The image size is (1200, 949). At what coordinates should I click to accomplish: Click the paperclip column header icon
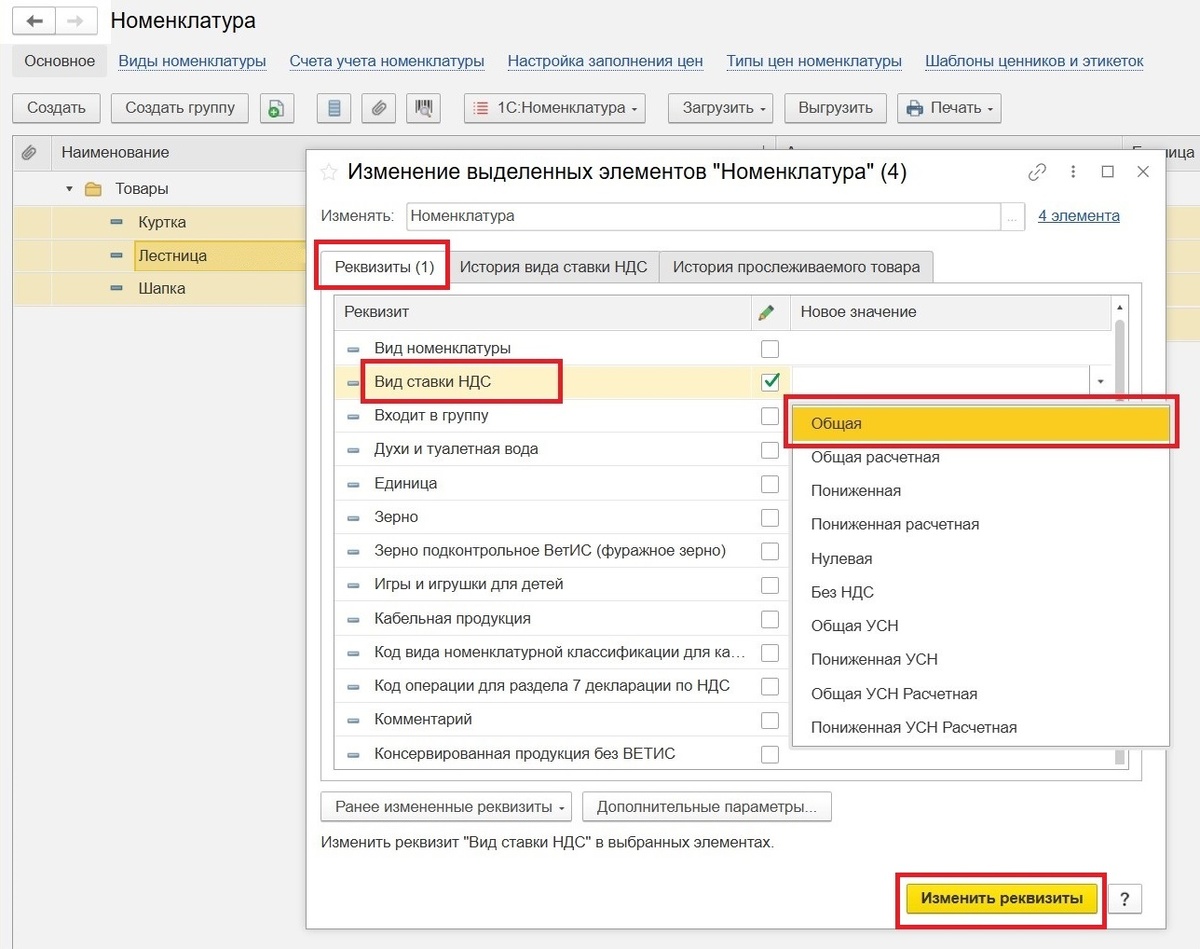click(29, 152)
